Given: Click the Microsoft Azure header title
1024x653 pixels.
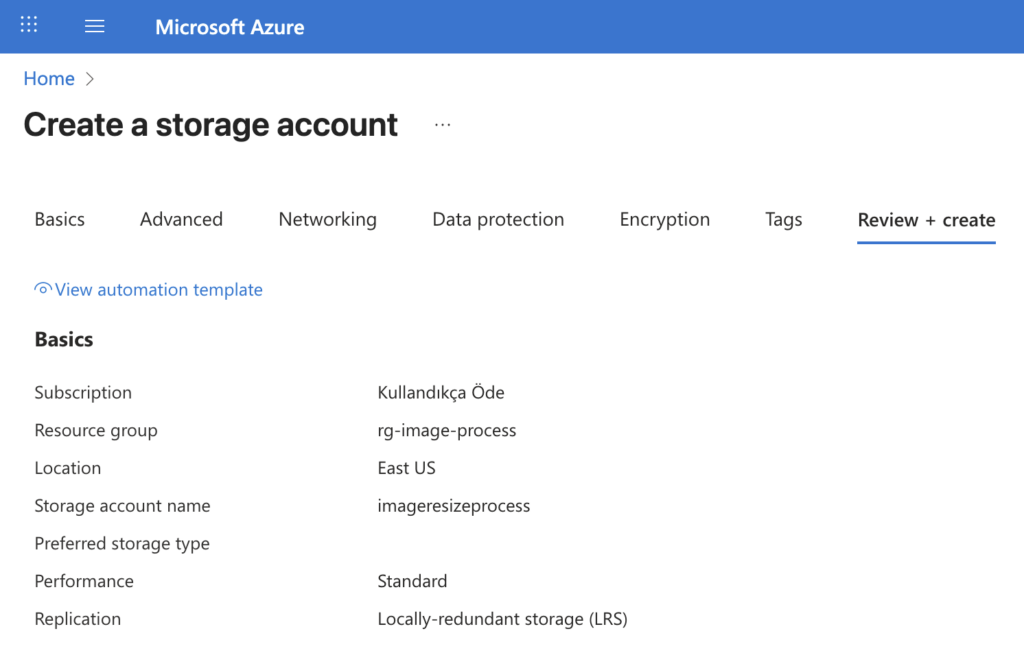Looking at the screenshot, I should coord(229,27).
